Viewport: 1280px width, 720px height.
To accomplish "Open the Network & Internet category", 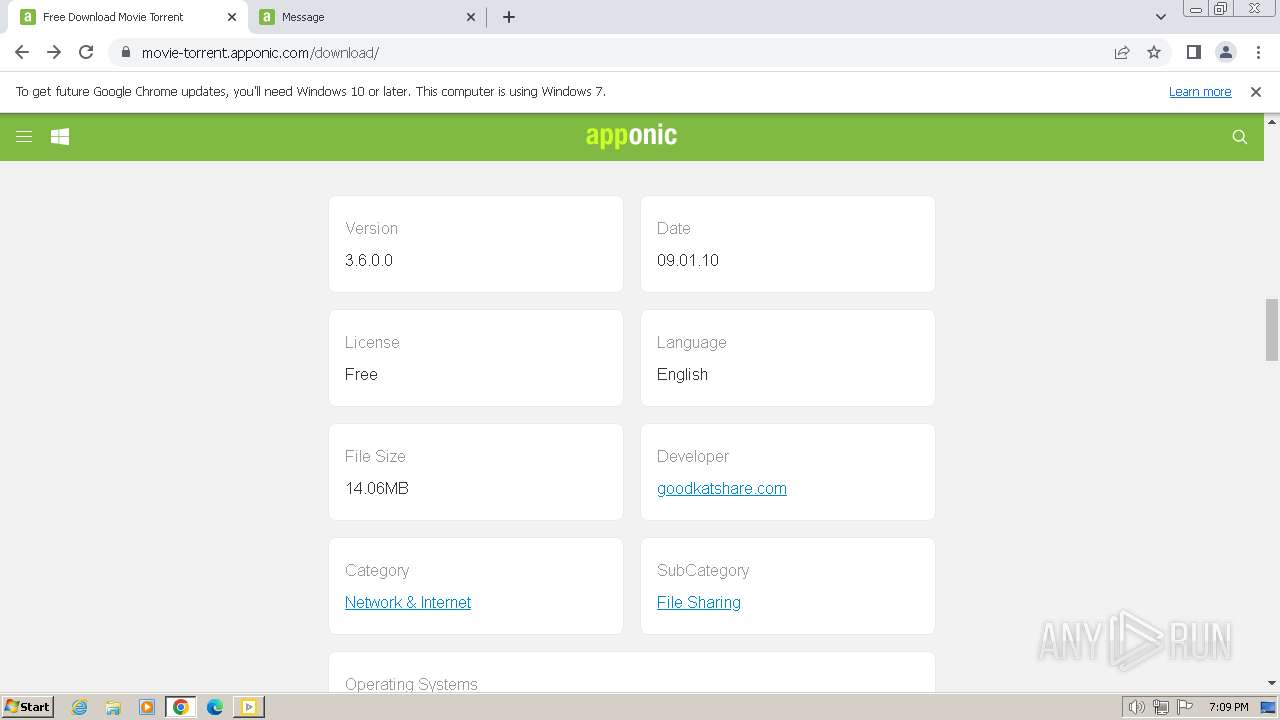I will click(408, 602).
